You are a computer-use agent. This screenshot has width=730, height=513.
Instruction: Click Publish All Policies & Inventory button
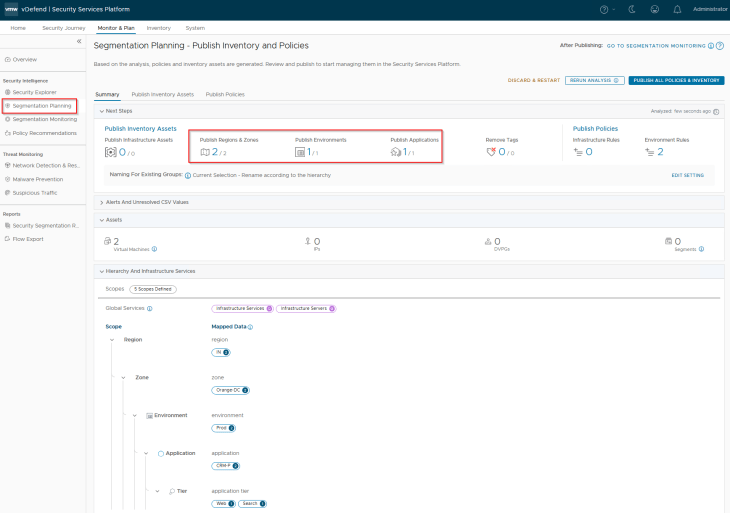676,80
